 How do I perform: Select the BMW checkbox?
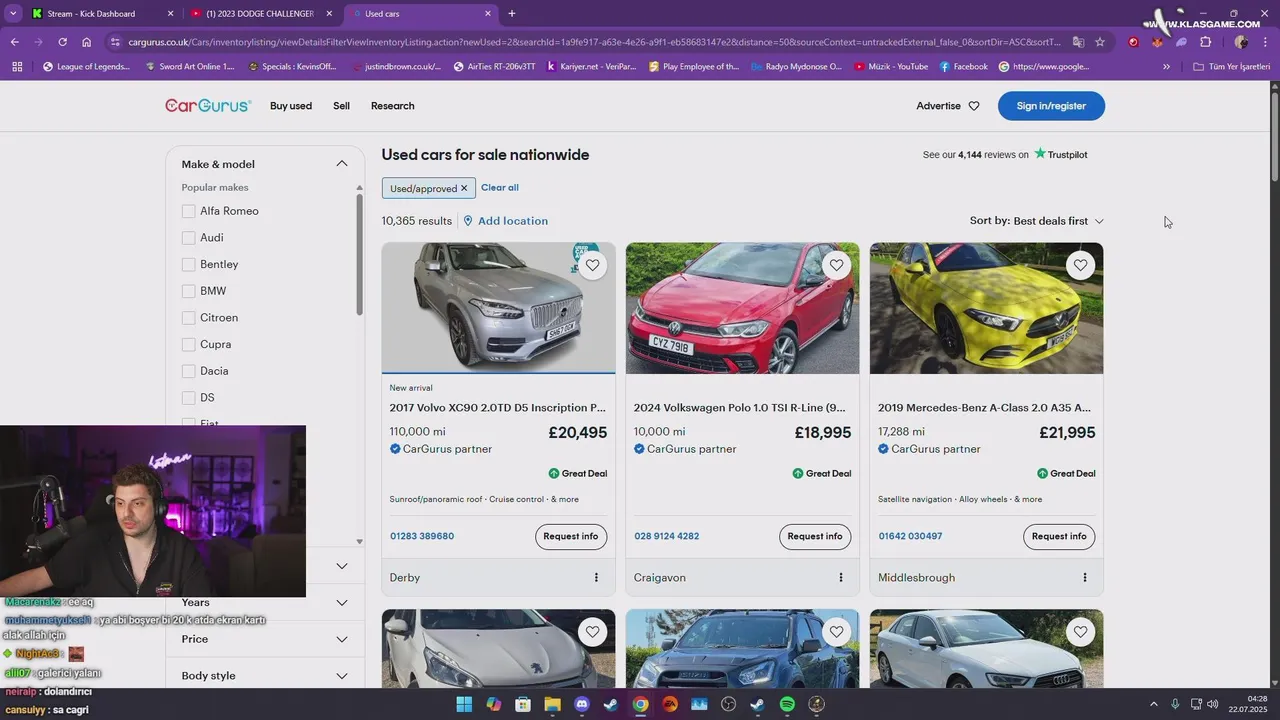point(188,291)
